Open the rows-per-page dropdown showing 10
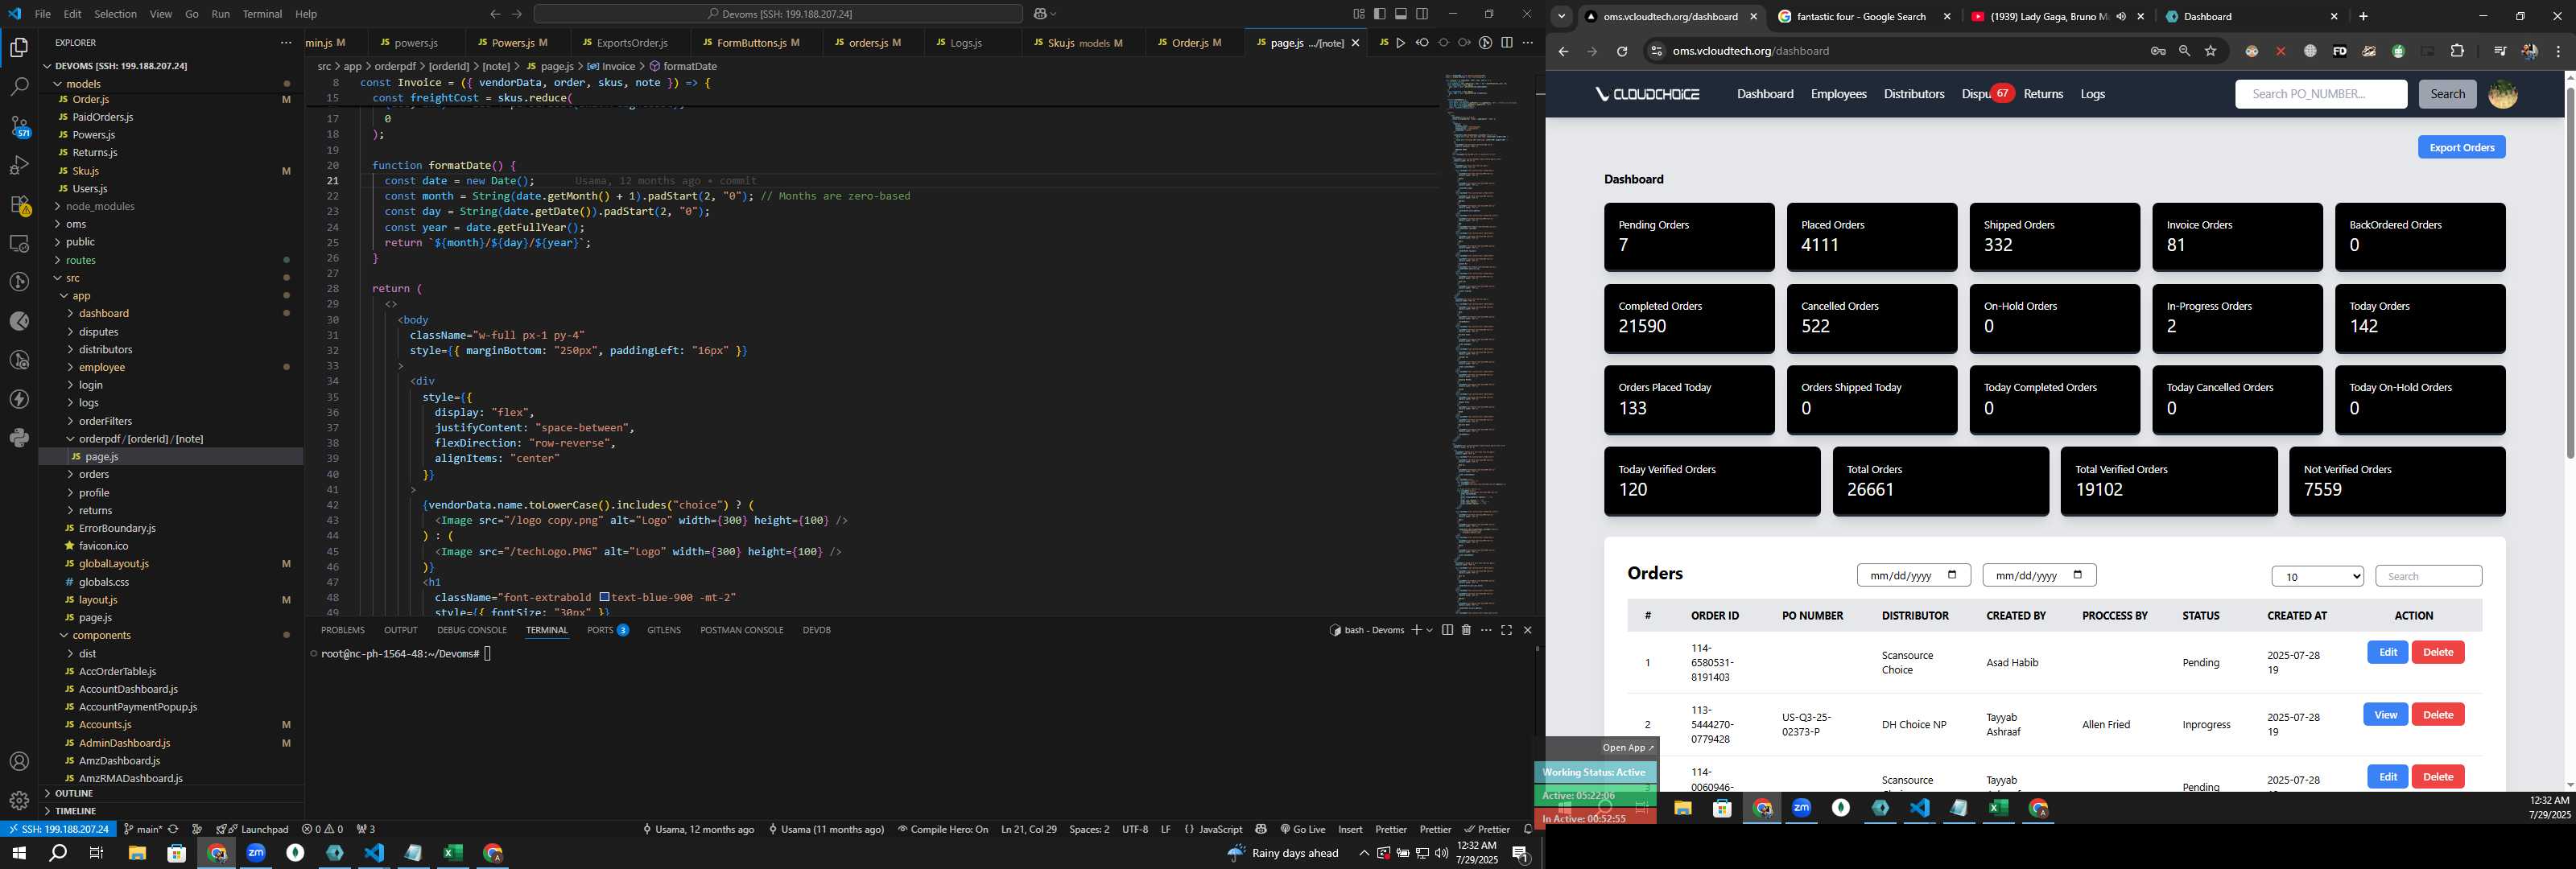2576x869 pixels. 2317,577
